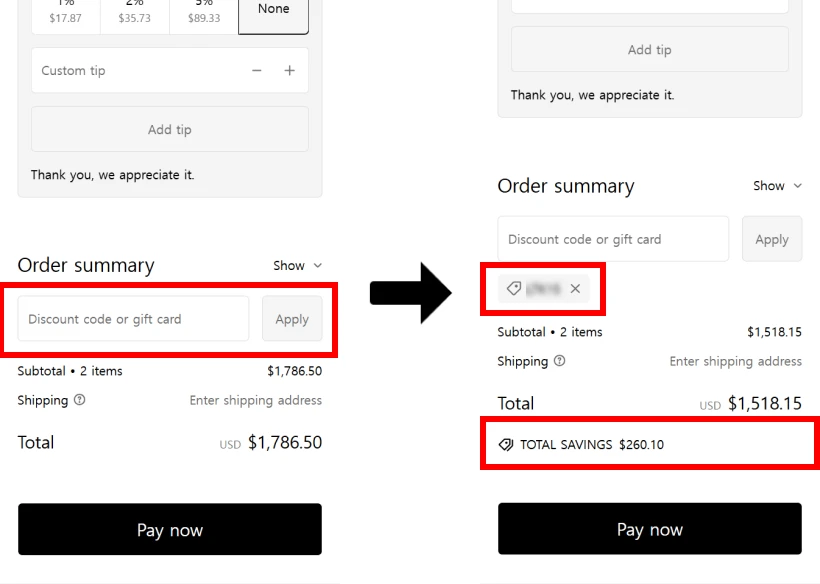This screenshot has height=584, width=820.
Task: Choose the $17.87 tip option
Action: pos(66,12)
